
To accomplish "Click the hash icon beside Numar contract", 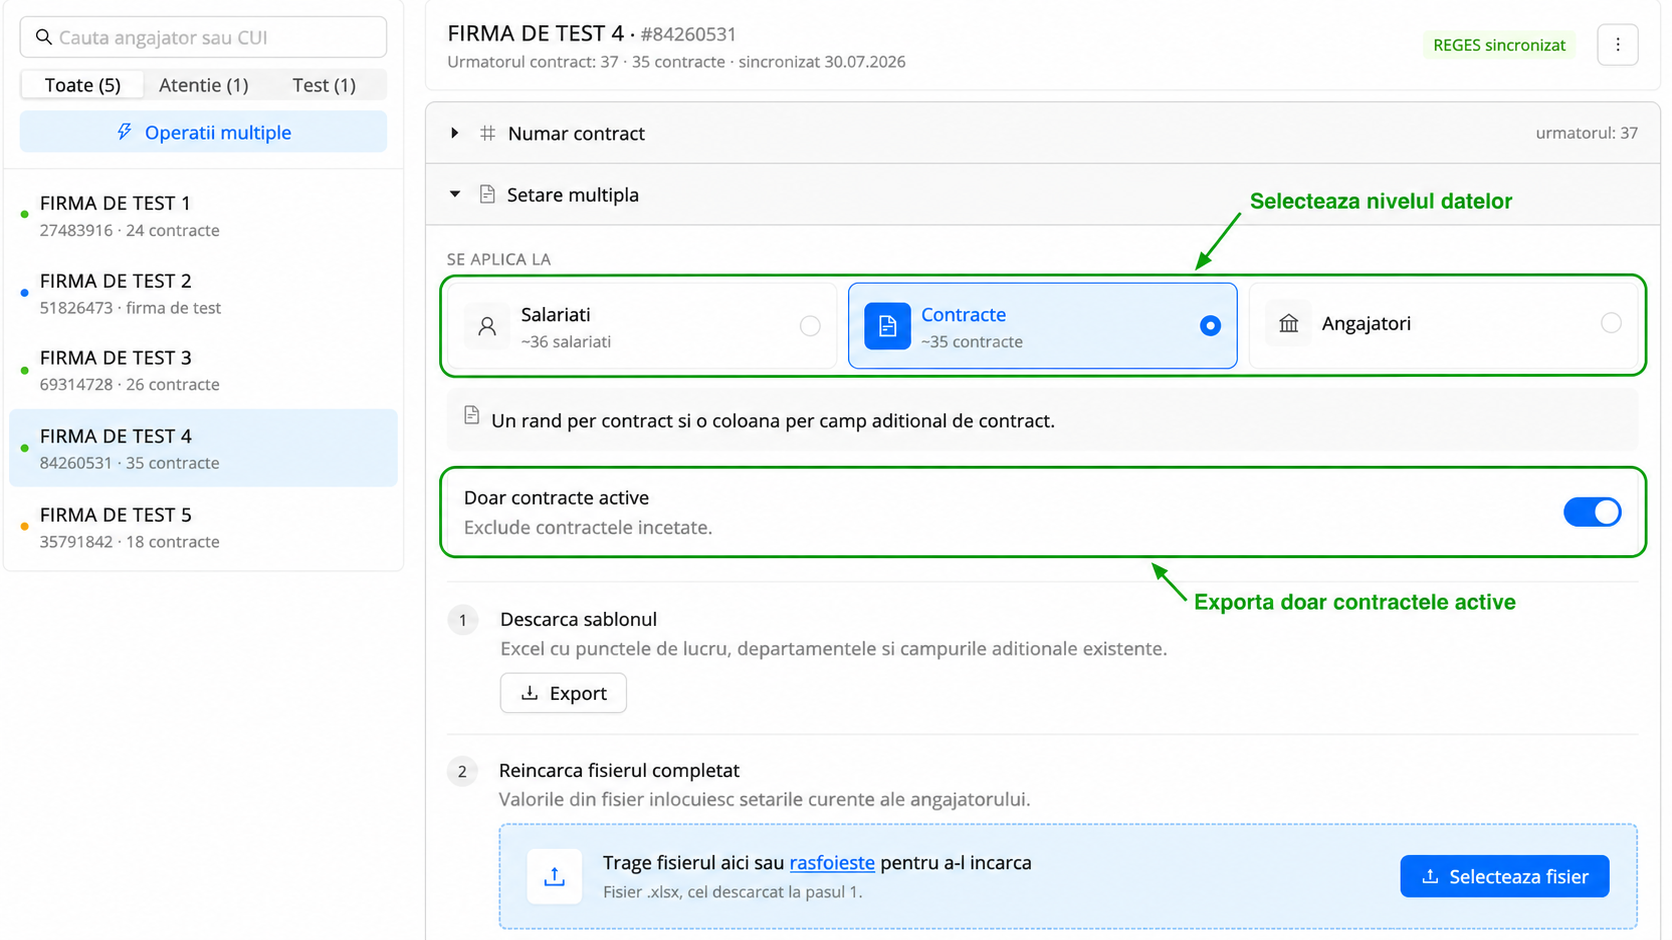I will 487,133.
